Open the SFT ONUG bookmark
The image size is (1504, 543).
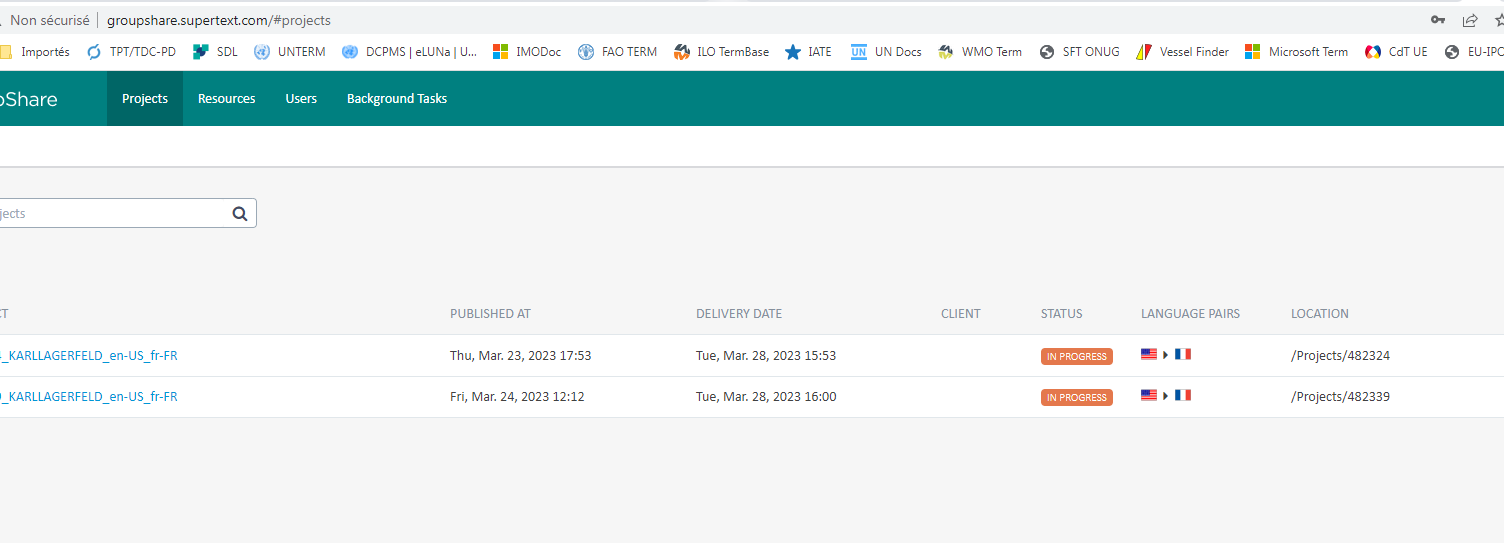[1080, 52]
